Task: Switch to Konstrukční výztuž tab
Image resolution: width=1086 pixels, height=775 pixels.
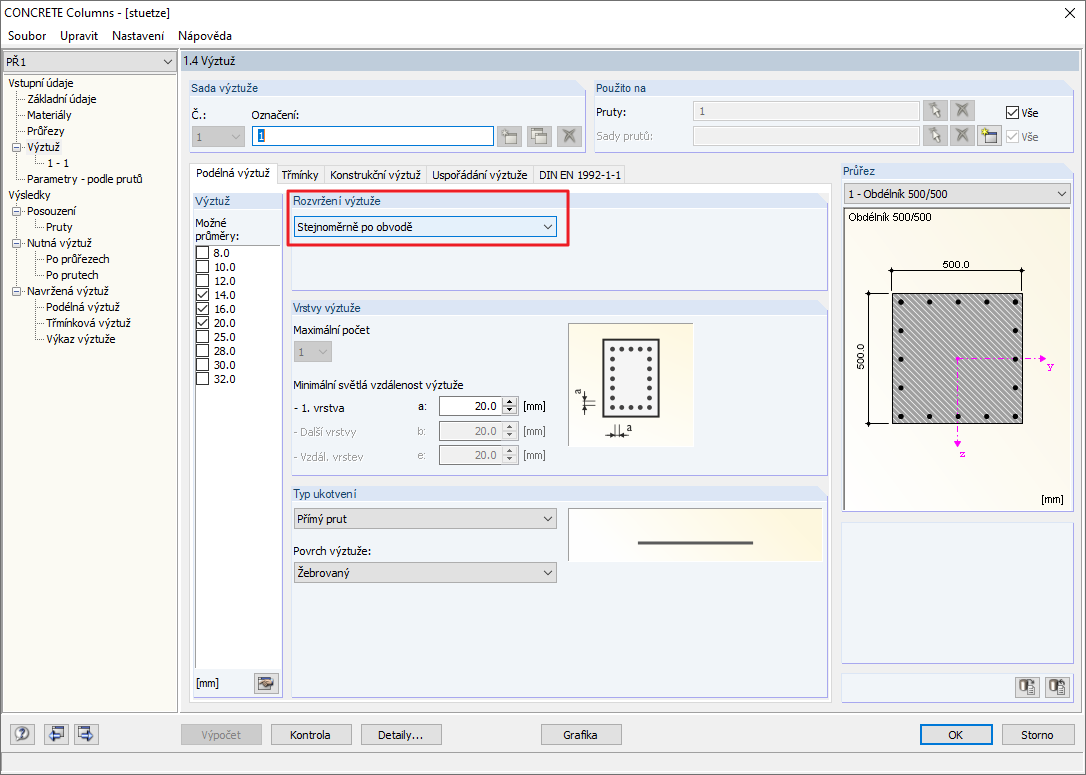Action: [375, 175]
